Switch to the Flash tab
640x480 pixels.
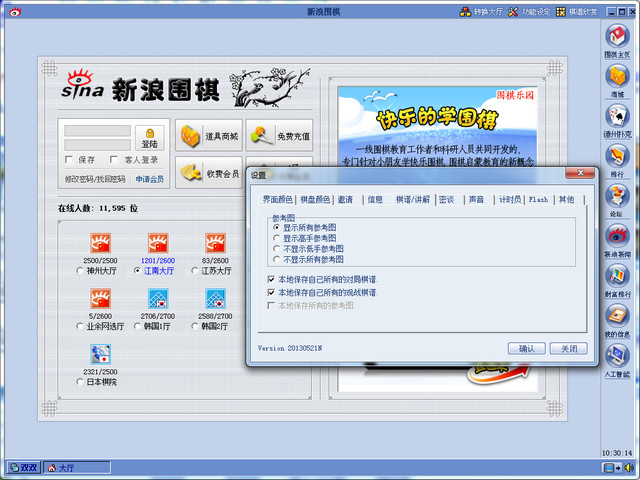[x=538, y=199]
